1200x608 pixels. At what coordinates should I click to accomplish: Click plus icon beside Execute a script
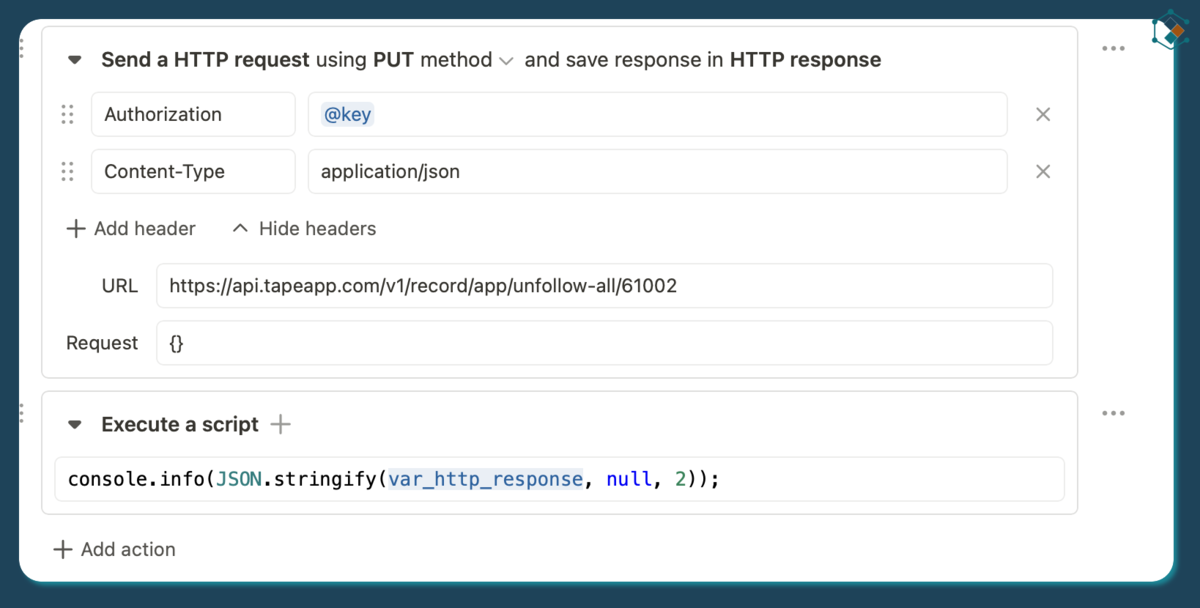tap(281, 425)
